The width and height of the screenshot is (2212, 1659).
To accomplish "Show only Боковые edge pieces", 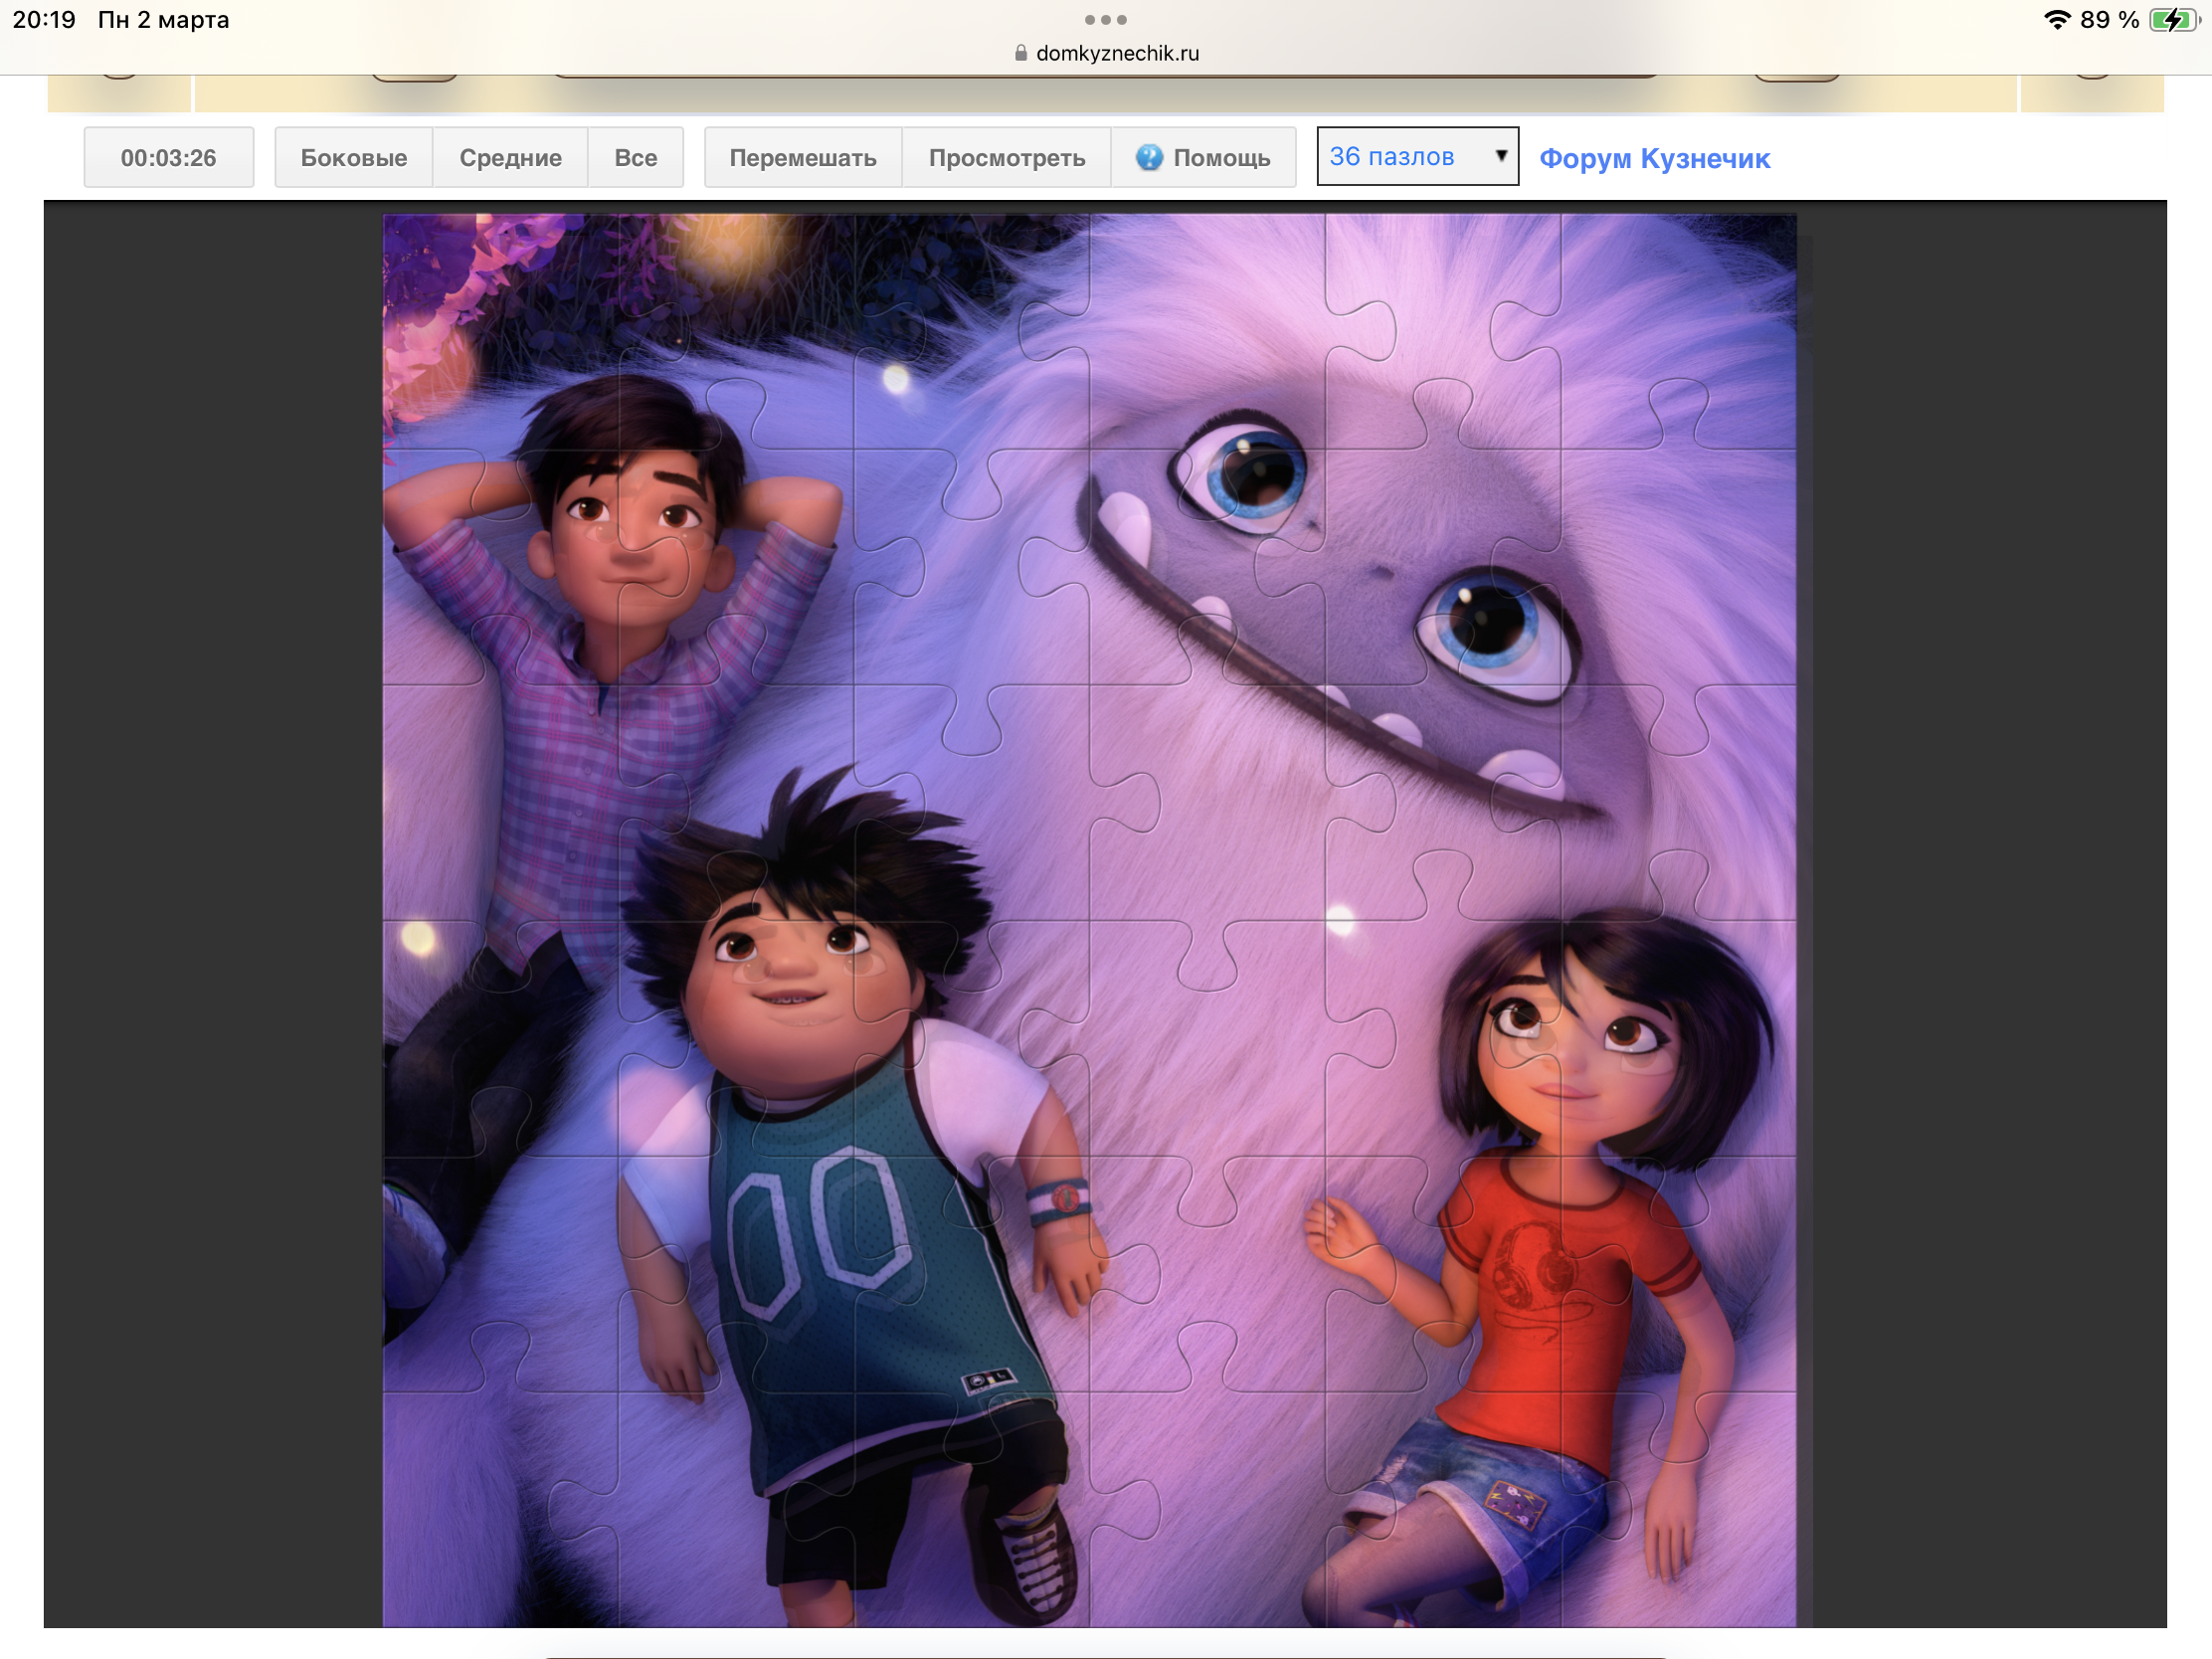I will pos(353,157).
